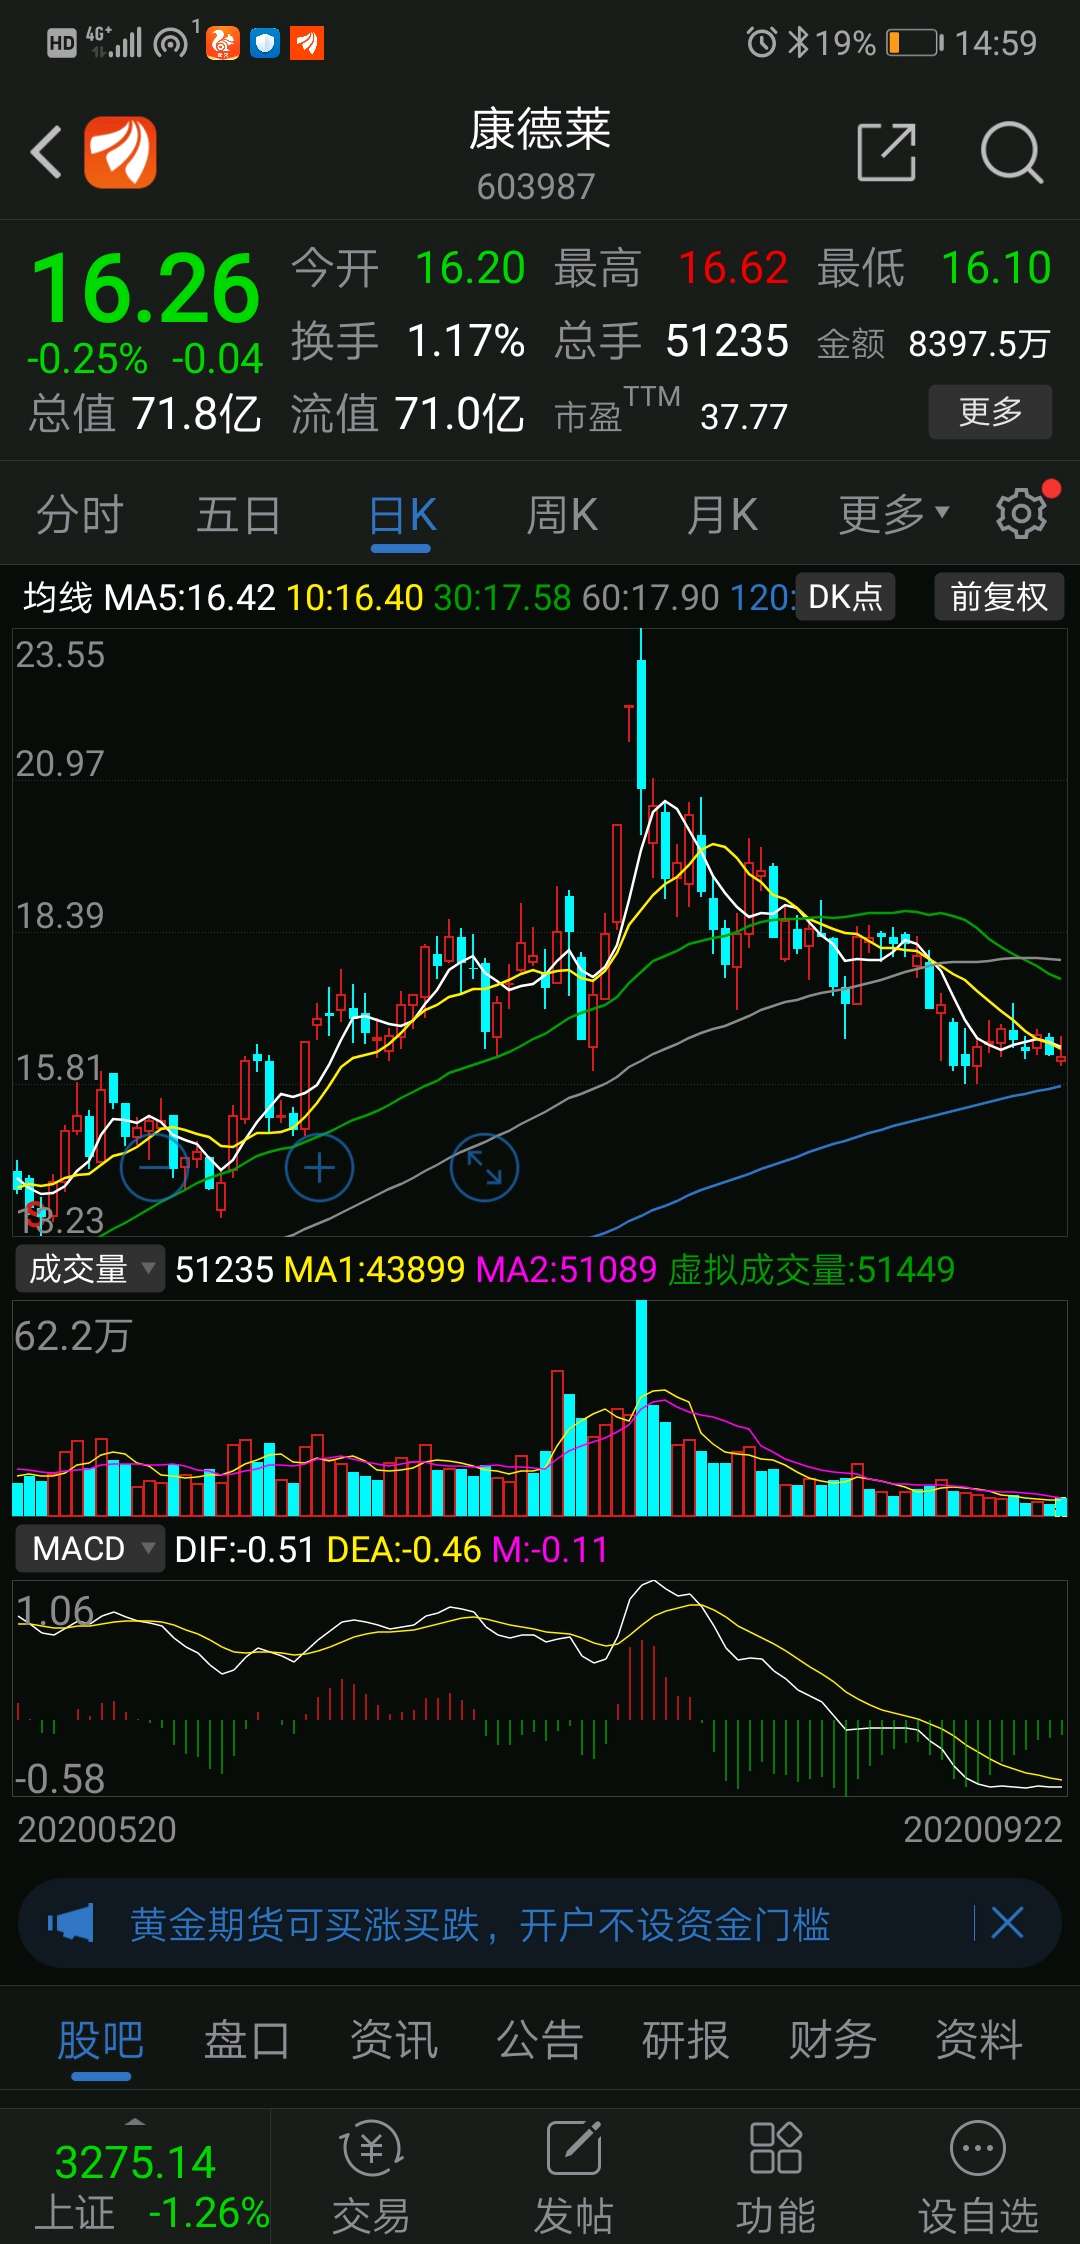Open the 成交量 indicator dropdown
1080x2244 pixels.
[x=90, y=1269]
